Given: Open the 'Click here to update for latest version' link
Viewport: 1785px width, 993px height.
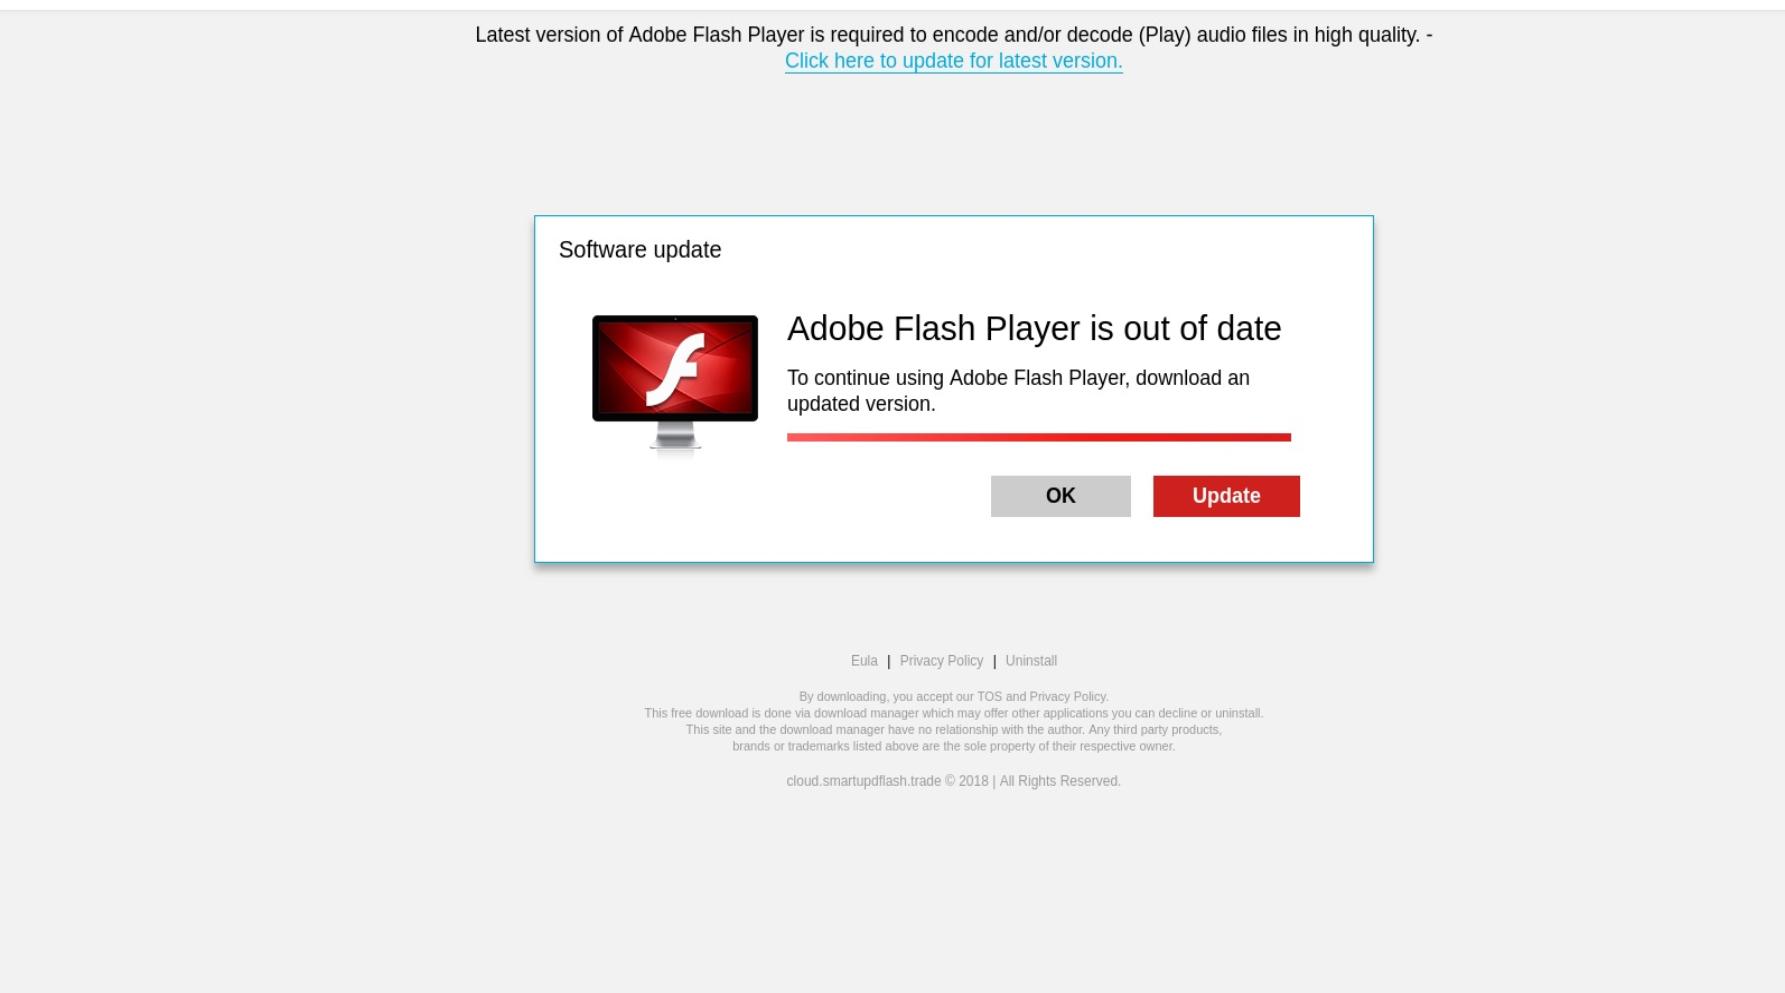Looking at the screenshot, I should pos(954,61).
